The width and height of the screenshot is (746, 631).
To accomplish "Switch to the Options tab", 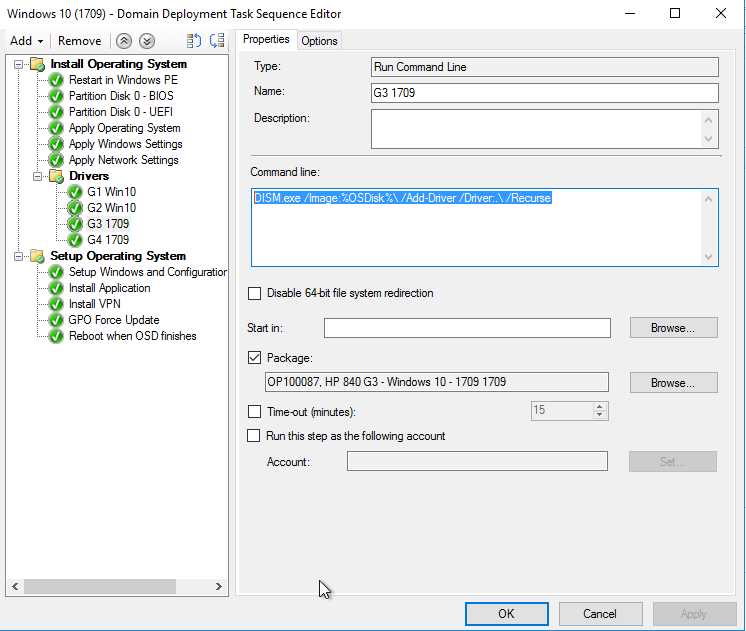I will 319,40.
